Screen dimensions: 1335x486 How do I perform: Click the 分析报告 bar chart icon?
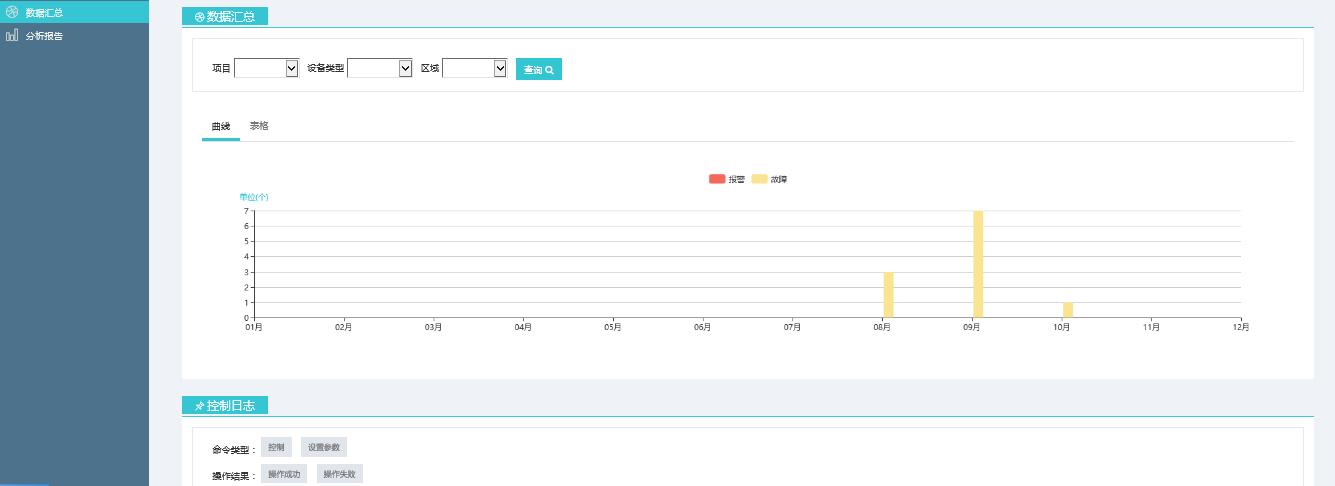click(x=12, y=35)
